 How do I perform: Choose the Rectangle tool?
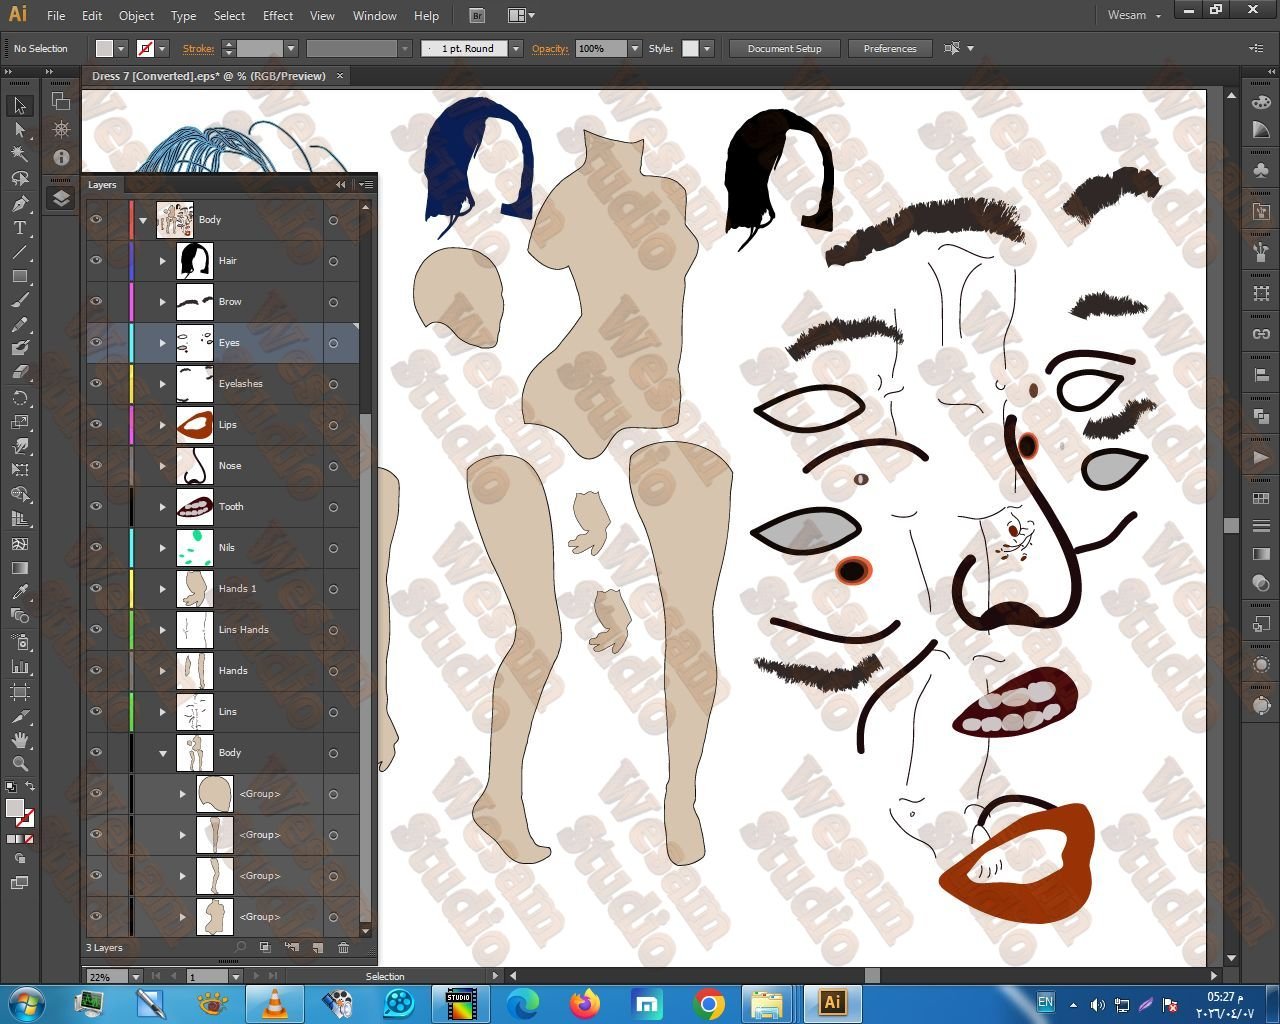tap(20, 277)
